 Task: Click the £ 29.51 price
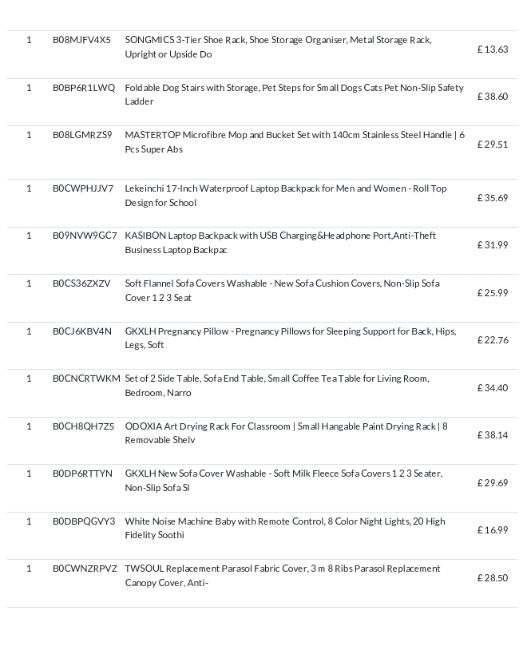pyautogui.click(x=492, y=144)
